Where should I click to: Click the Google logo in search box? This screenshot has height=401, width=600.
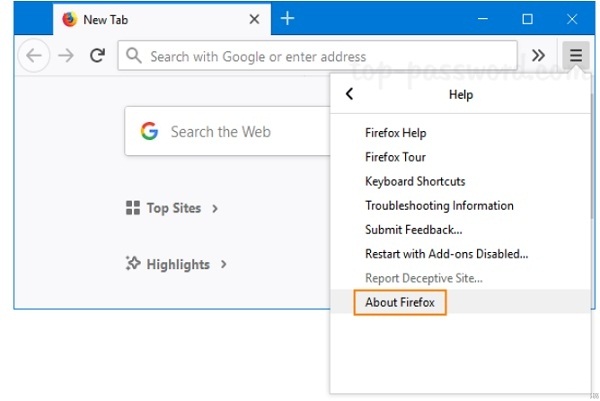150,131
